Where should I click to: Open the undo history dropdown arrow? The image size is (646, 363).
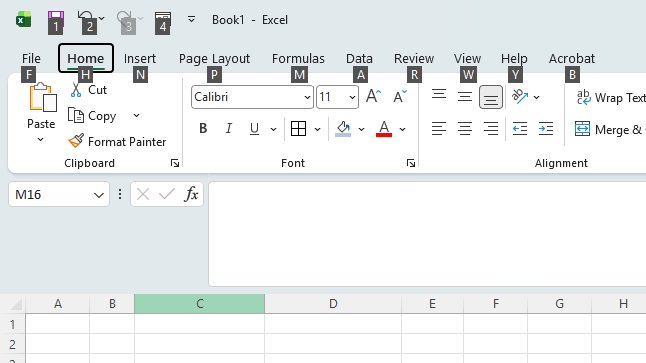[x=101, y=19]
